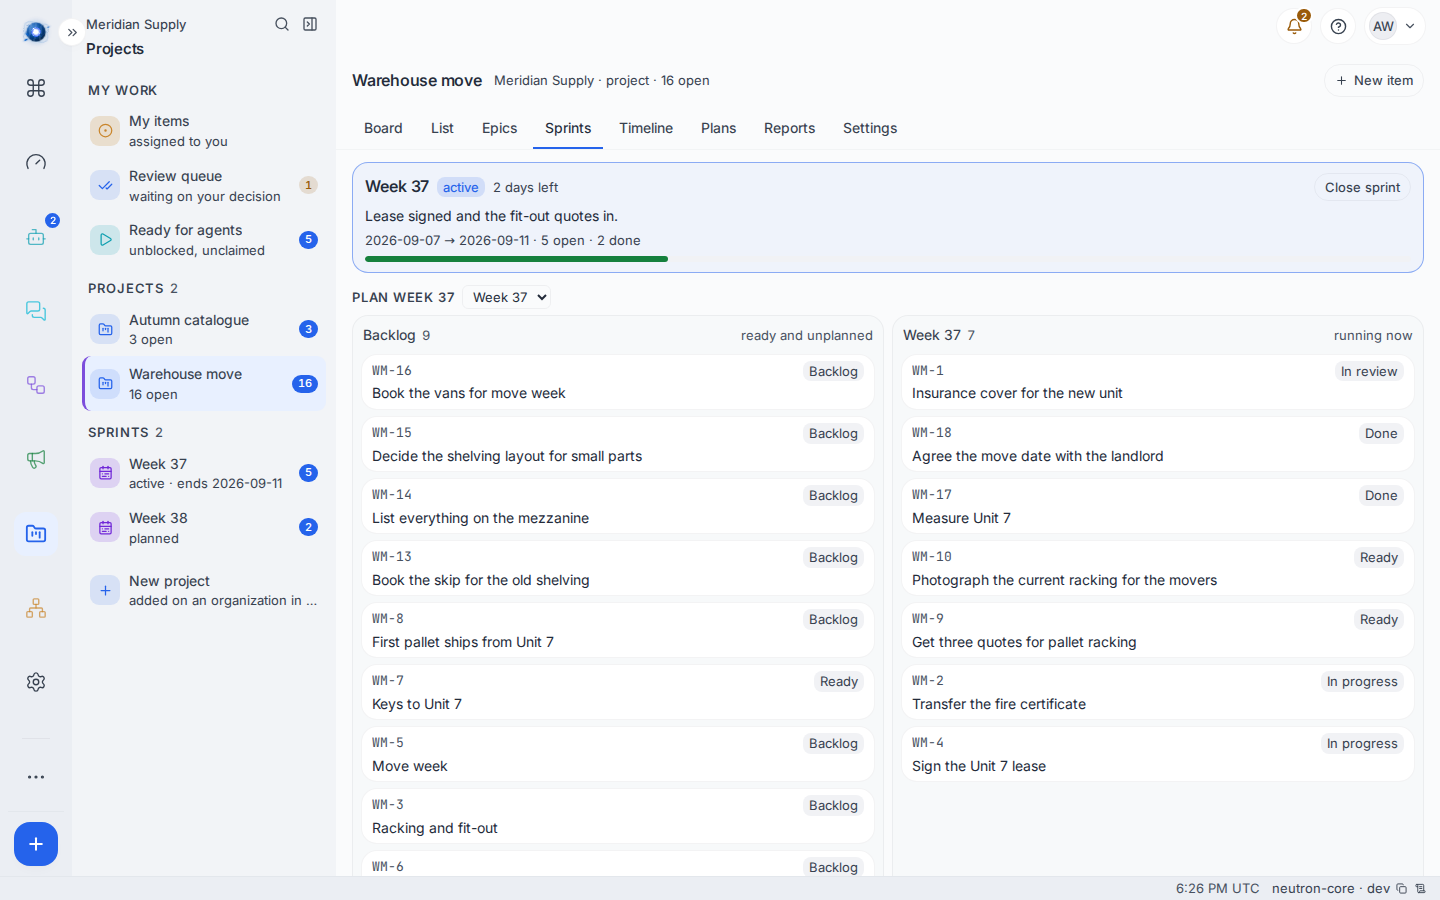Click the three-dot more icon in the rail
This screenshot has width=1440, height=900.
pos(36,777)
